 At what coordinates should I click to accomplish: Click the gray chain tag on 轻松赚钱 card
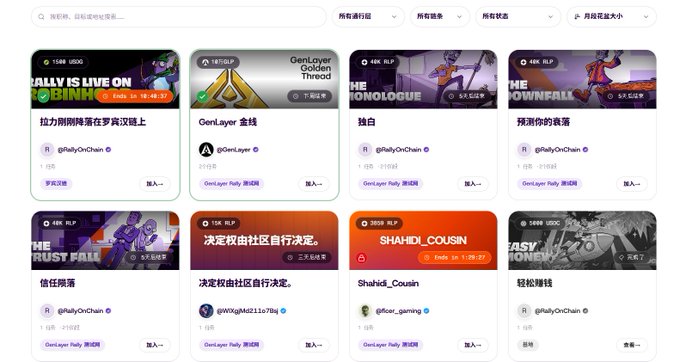pyautogui.click(x=528, y=345)
